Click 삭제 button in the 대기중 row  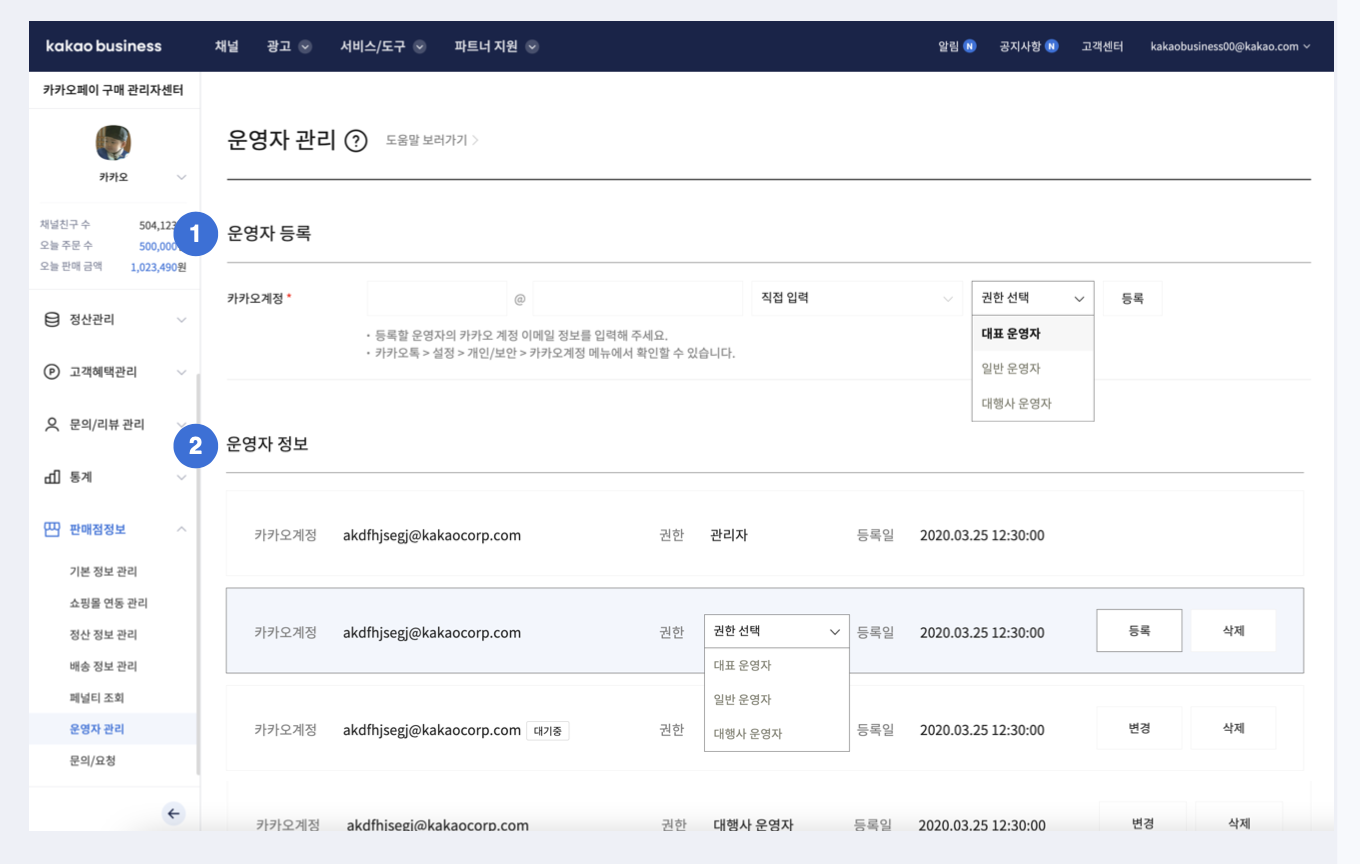coord(1233,728)
